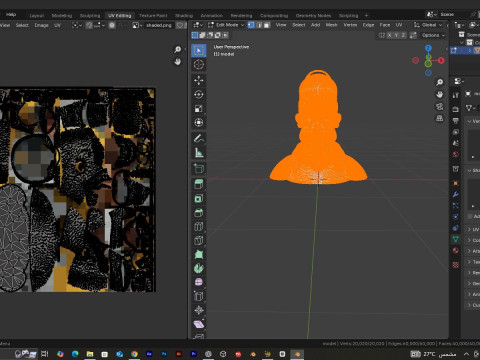480x360 pixels.
Task: Select the Bevel tool
Action: click(x=199, y=212)
